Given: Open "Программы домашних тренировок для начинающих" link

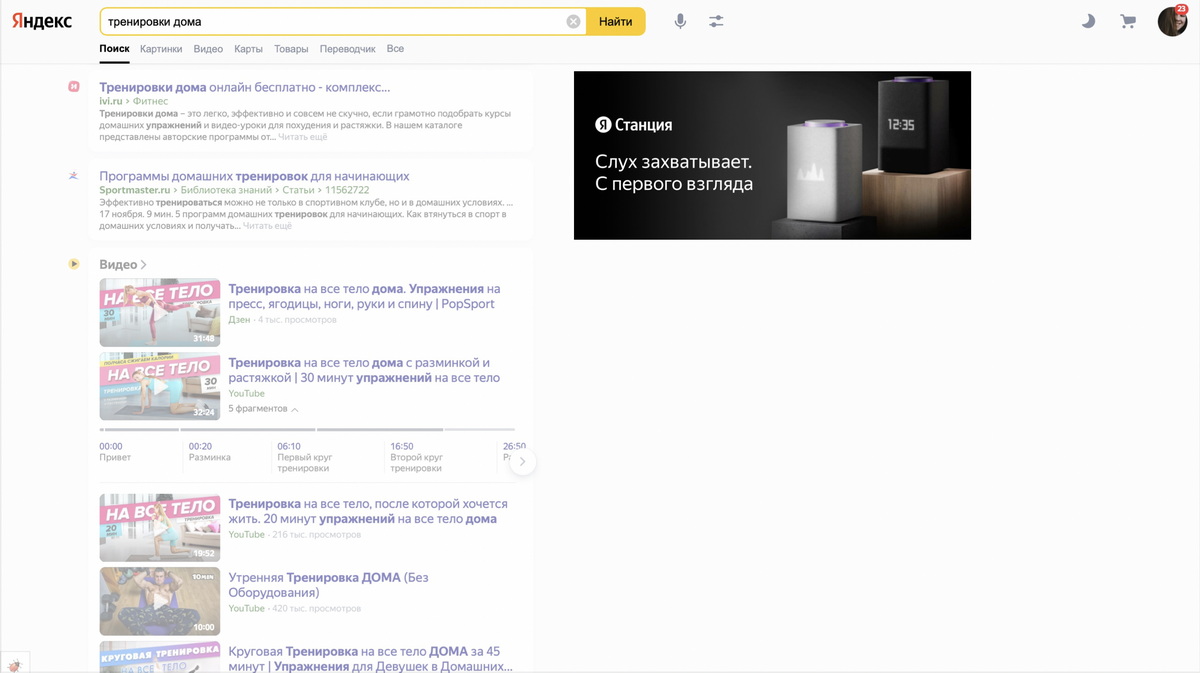Looking at the screenshot, I should (254, 176).
